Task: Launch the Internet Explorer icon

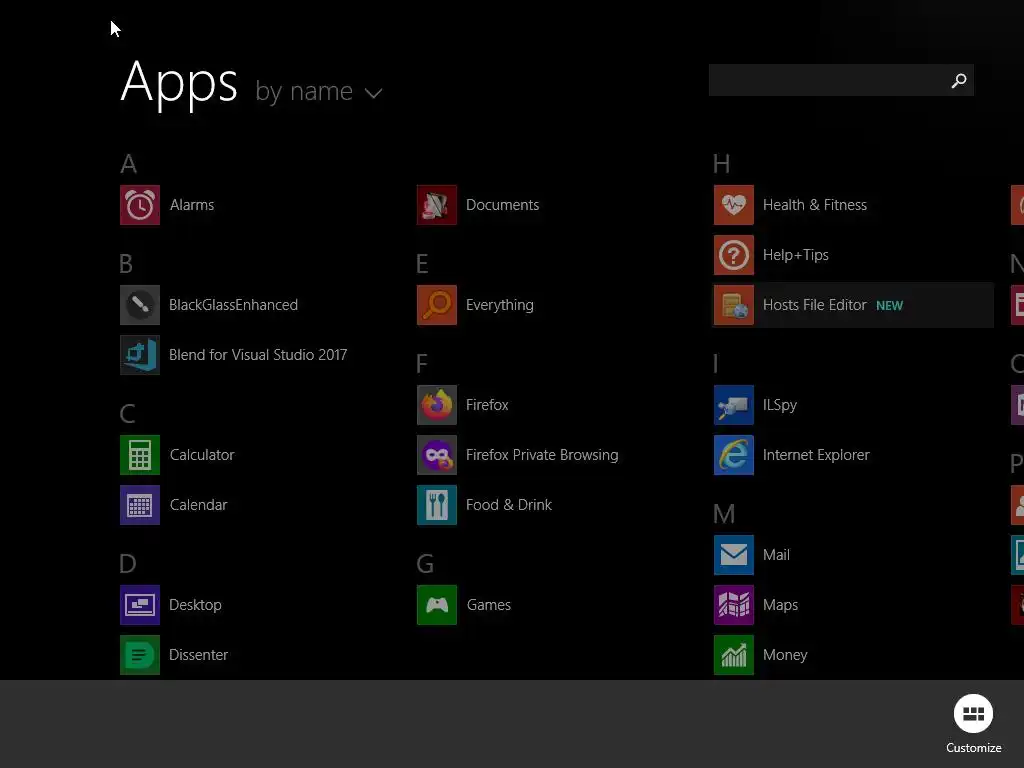Action: tap(734, 455)
